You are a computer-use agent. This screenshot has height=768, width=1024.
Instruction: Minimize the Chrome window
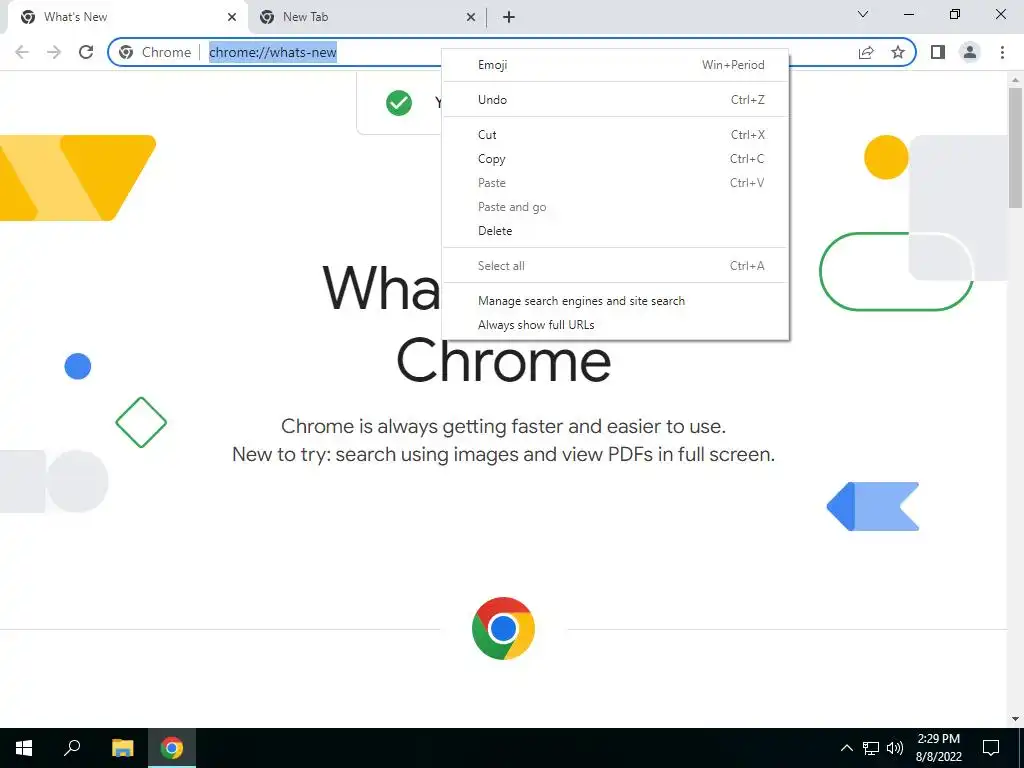click(908, 14)
